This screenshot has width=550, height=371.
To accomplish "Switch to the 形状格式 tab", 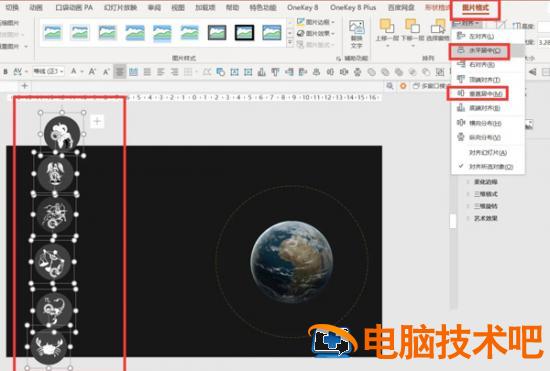I will click(x=437, y=7).
